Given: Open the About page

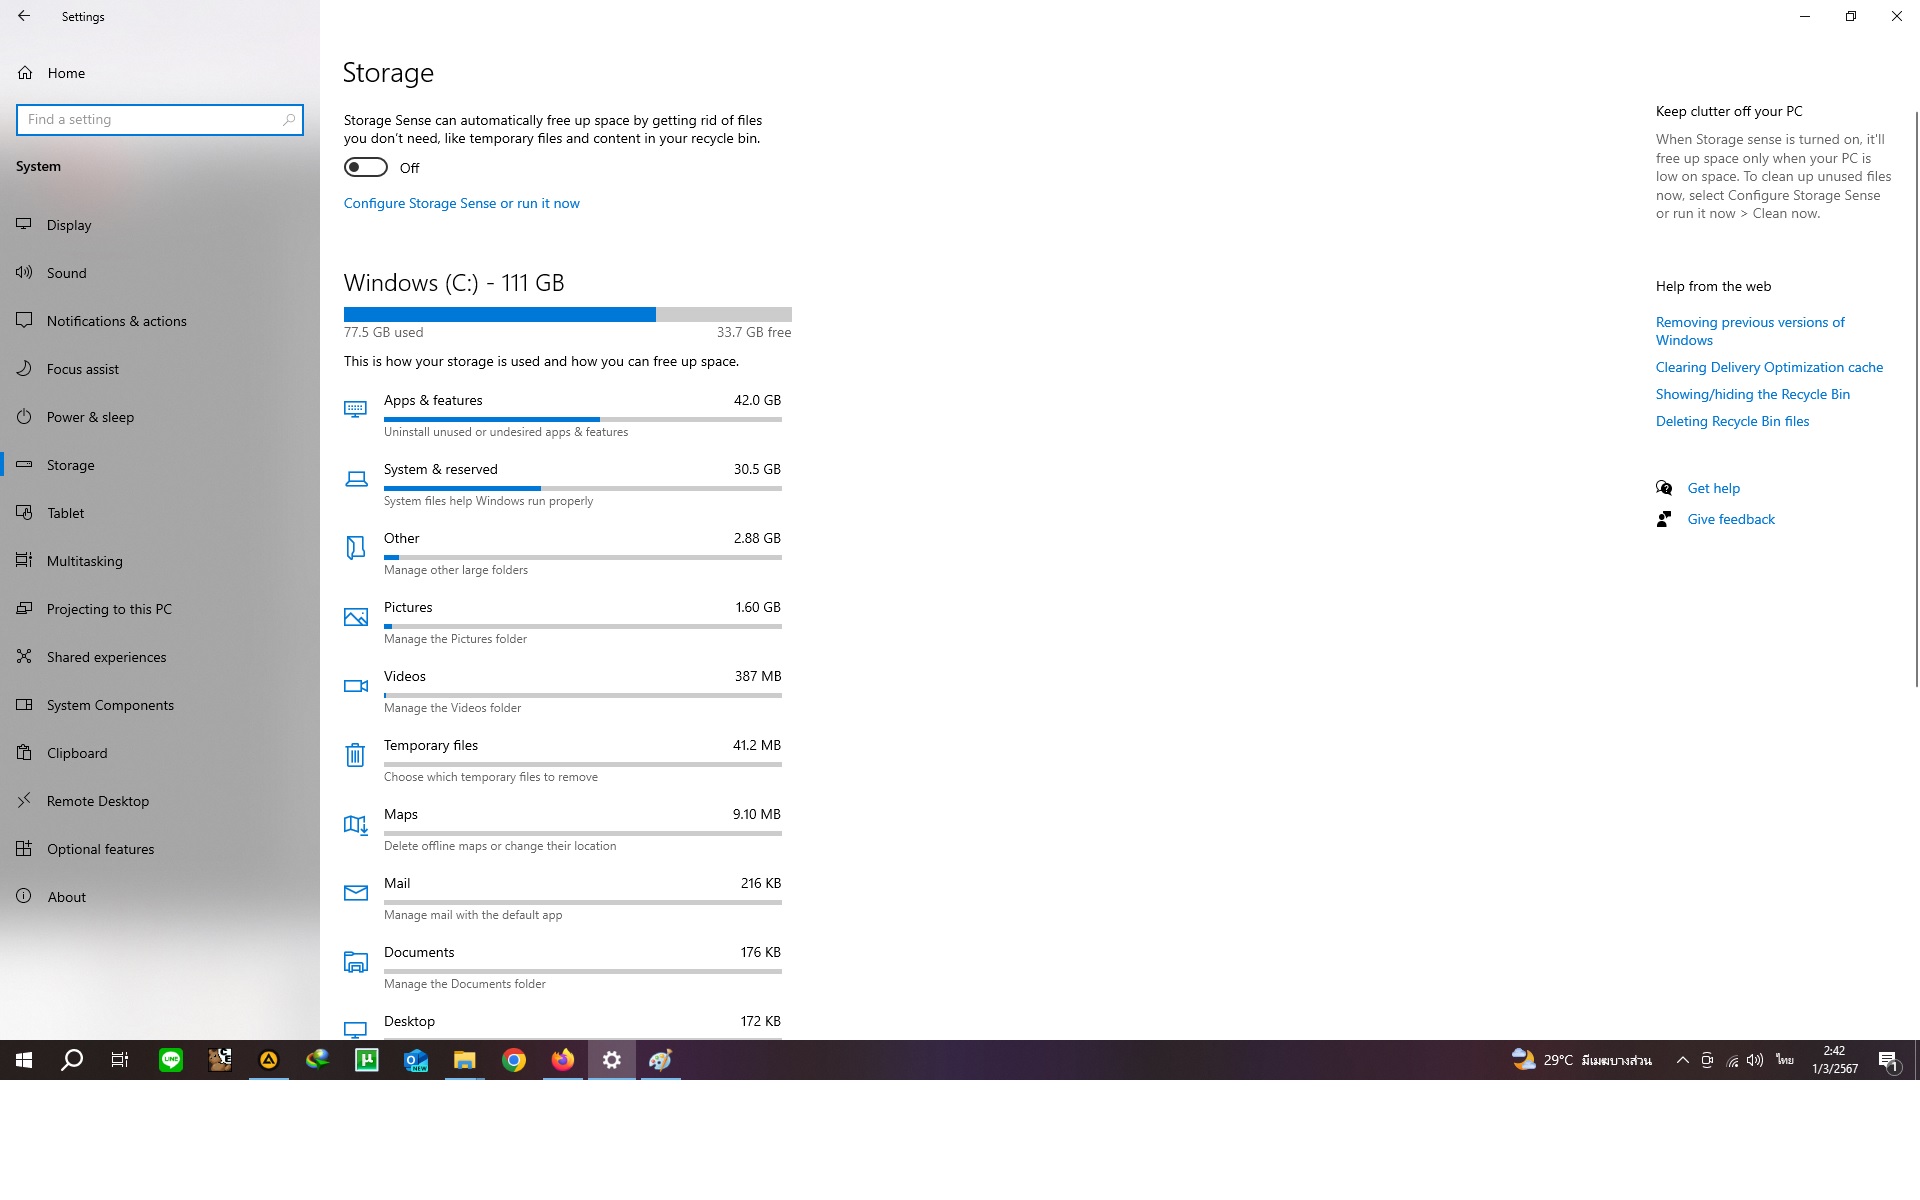Looking at the screenshot, I should (x=160, y=897).
